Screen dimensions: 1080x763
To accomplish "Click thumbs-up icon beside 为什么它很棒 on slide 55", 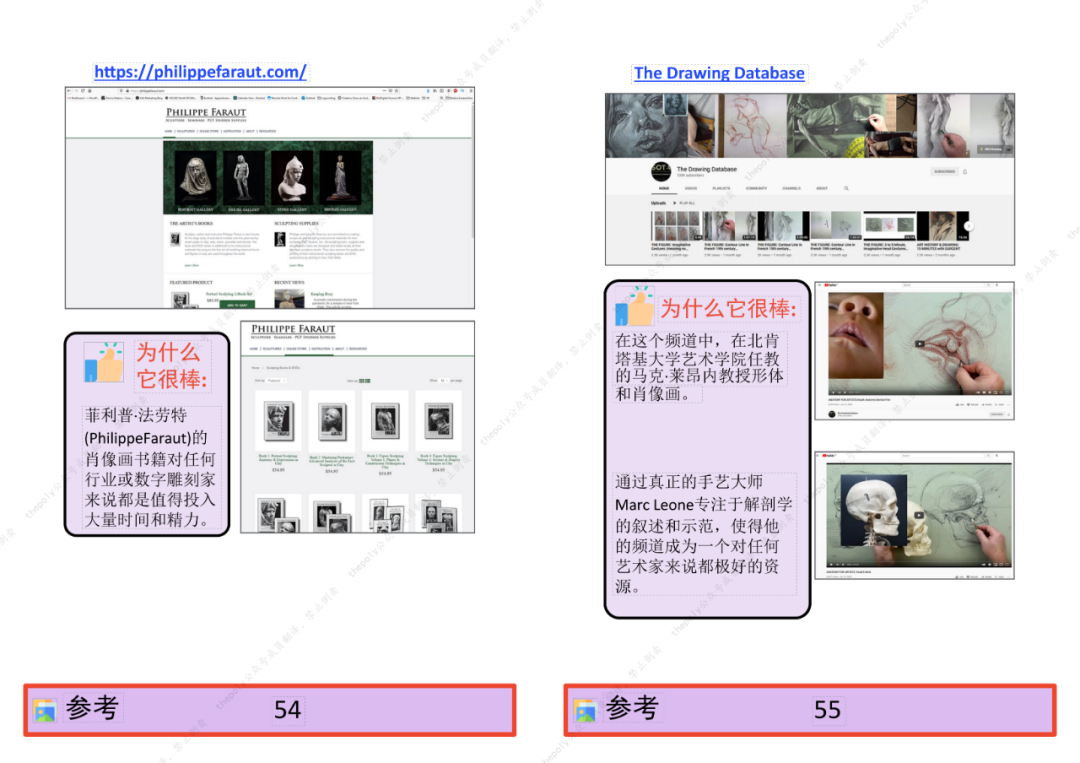I will click(634, 306).
